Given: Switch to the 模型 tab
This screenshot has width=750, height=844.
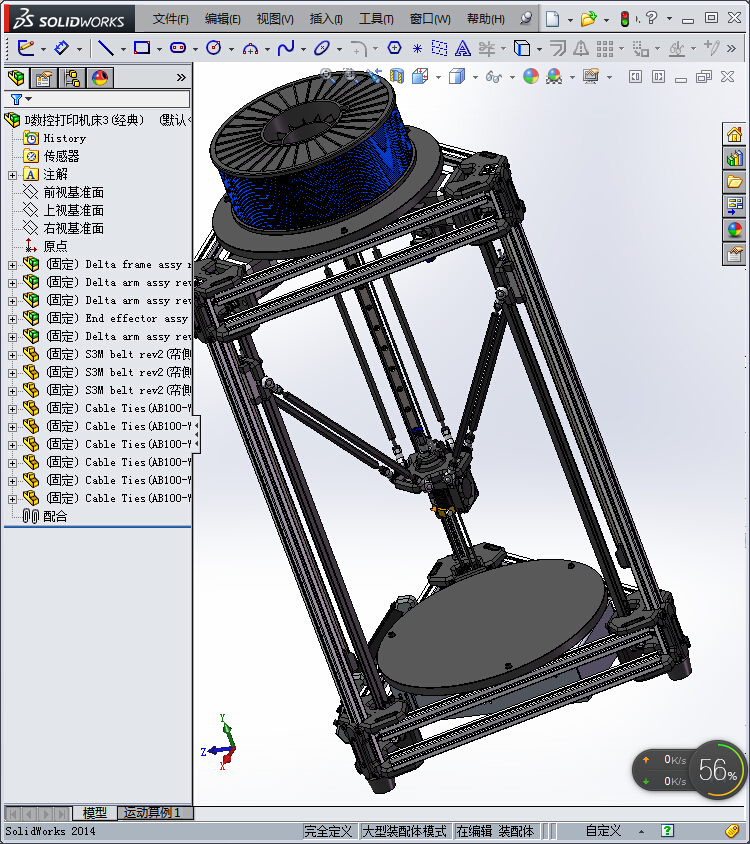Looking at the screenshot, I should [x=94, y=813].
